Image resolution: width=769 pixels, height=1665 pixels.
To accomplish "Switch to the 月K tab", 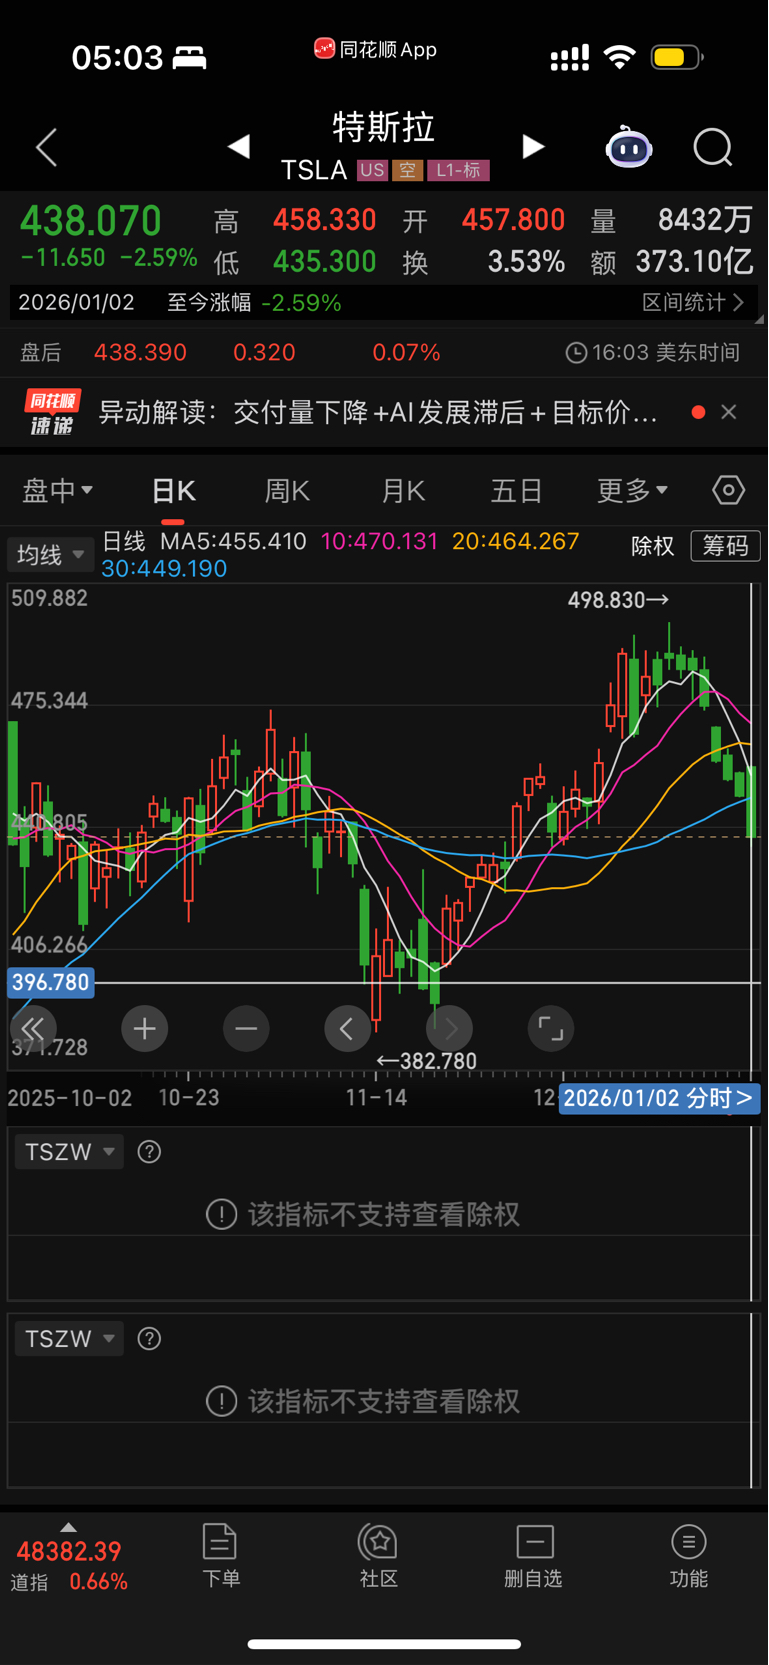I will (403, 491).
